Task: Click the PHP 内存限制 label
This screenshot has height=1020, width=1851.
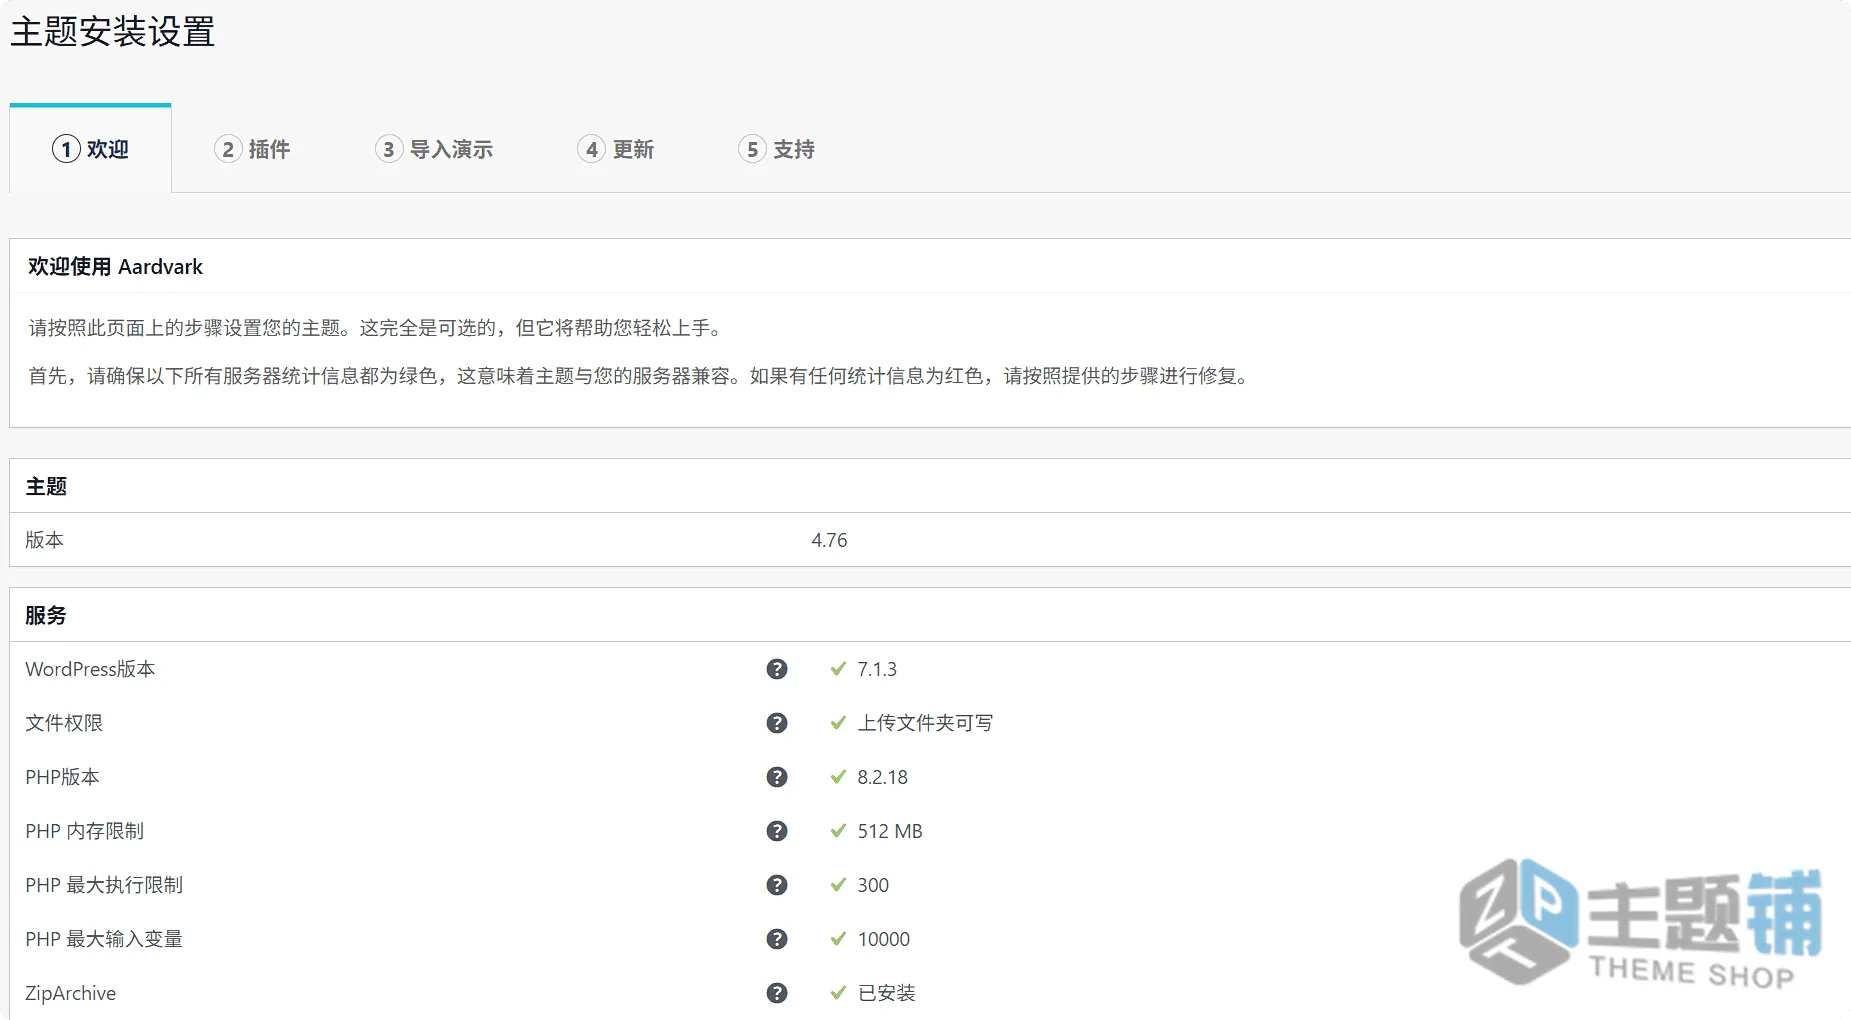Action: click(85, 831)
